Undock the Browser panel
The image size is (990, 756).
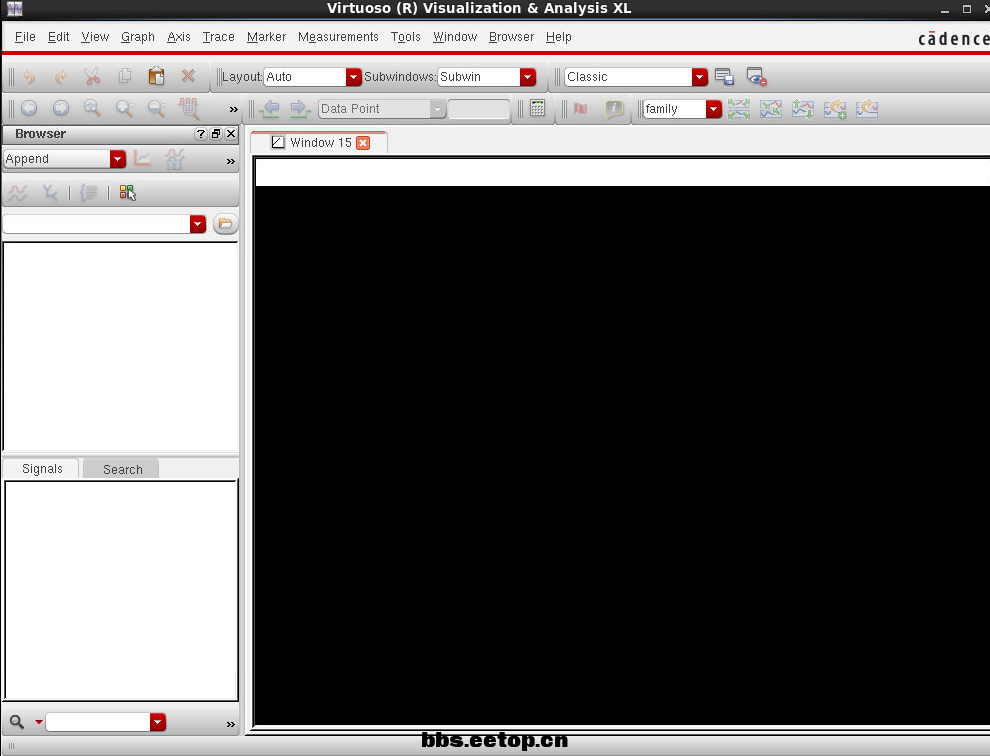(x=216, y=134)
